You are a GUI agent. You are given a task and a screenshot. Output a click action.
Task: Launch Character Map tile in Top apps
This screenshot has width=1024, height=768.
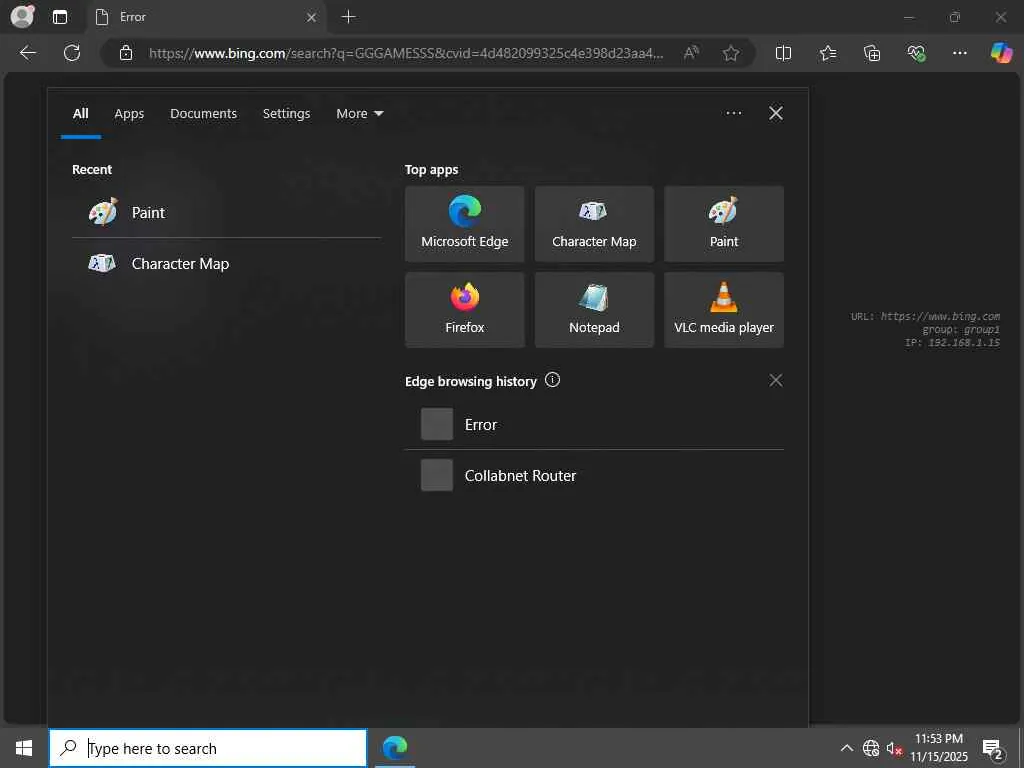[x=594, y=224]
